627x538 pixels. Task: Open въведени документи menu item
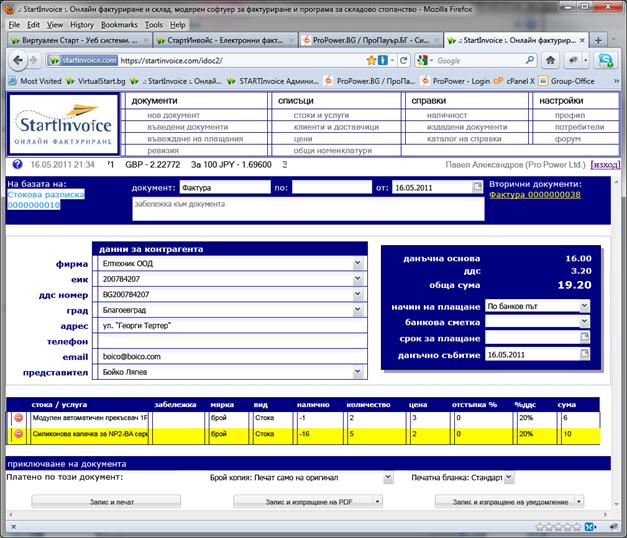[188, 127]
